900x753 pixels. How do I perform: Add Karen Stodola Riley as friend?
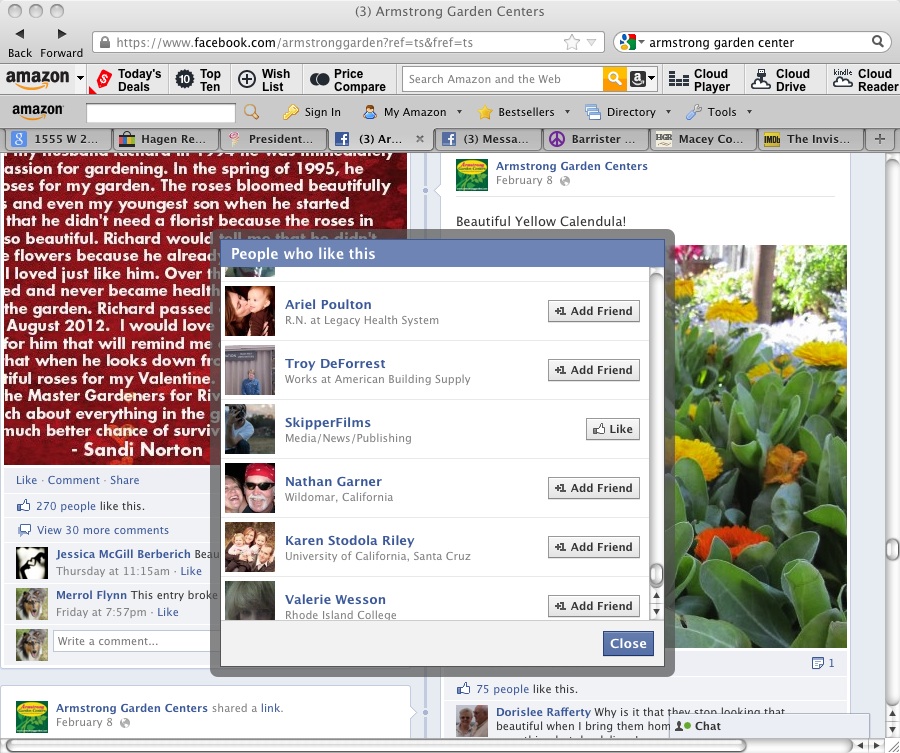[593, 548]
